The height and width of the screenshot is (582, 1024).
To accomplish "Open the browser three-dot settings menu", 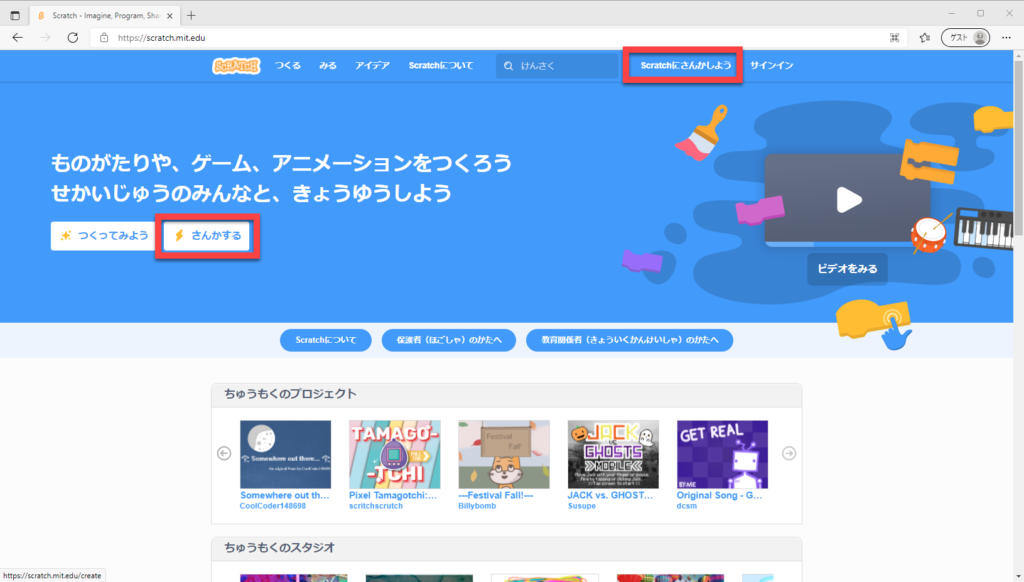I will click(x=1006, y=37).
